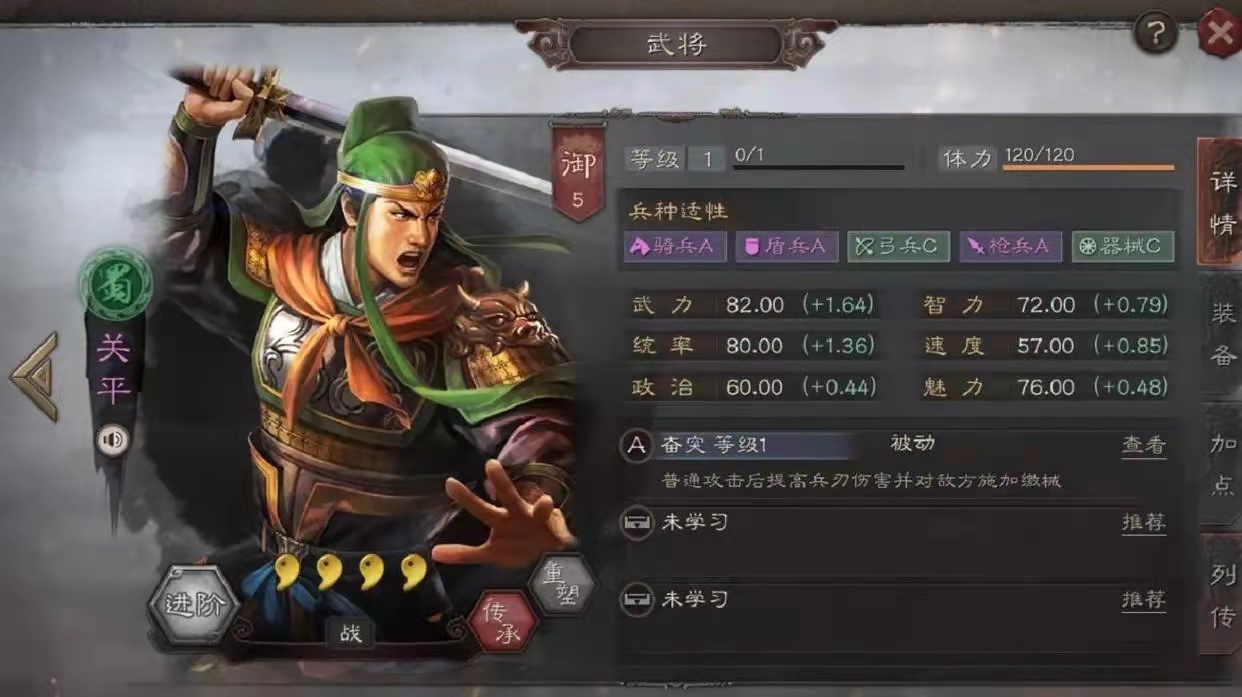Click the 体力 120/120 stamina bar
This screenshot has height=697, width=1242.
1056,158
